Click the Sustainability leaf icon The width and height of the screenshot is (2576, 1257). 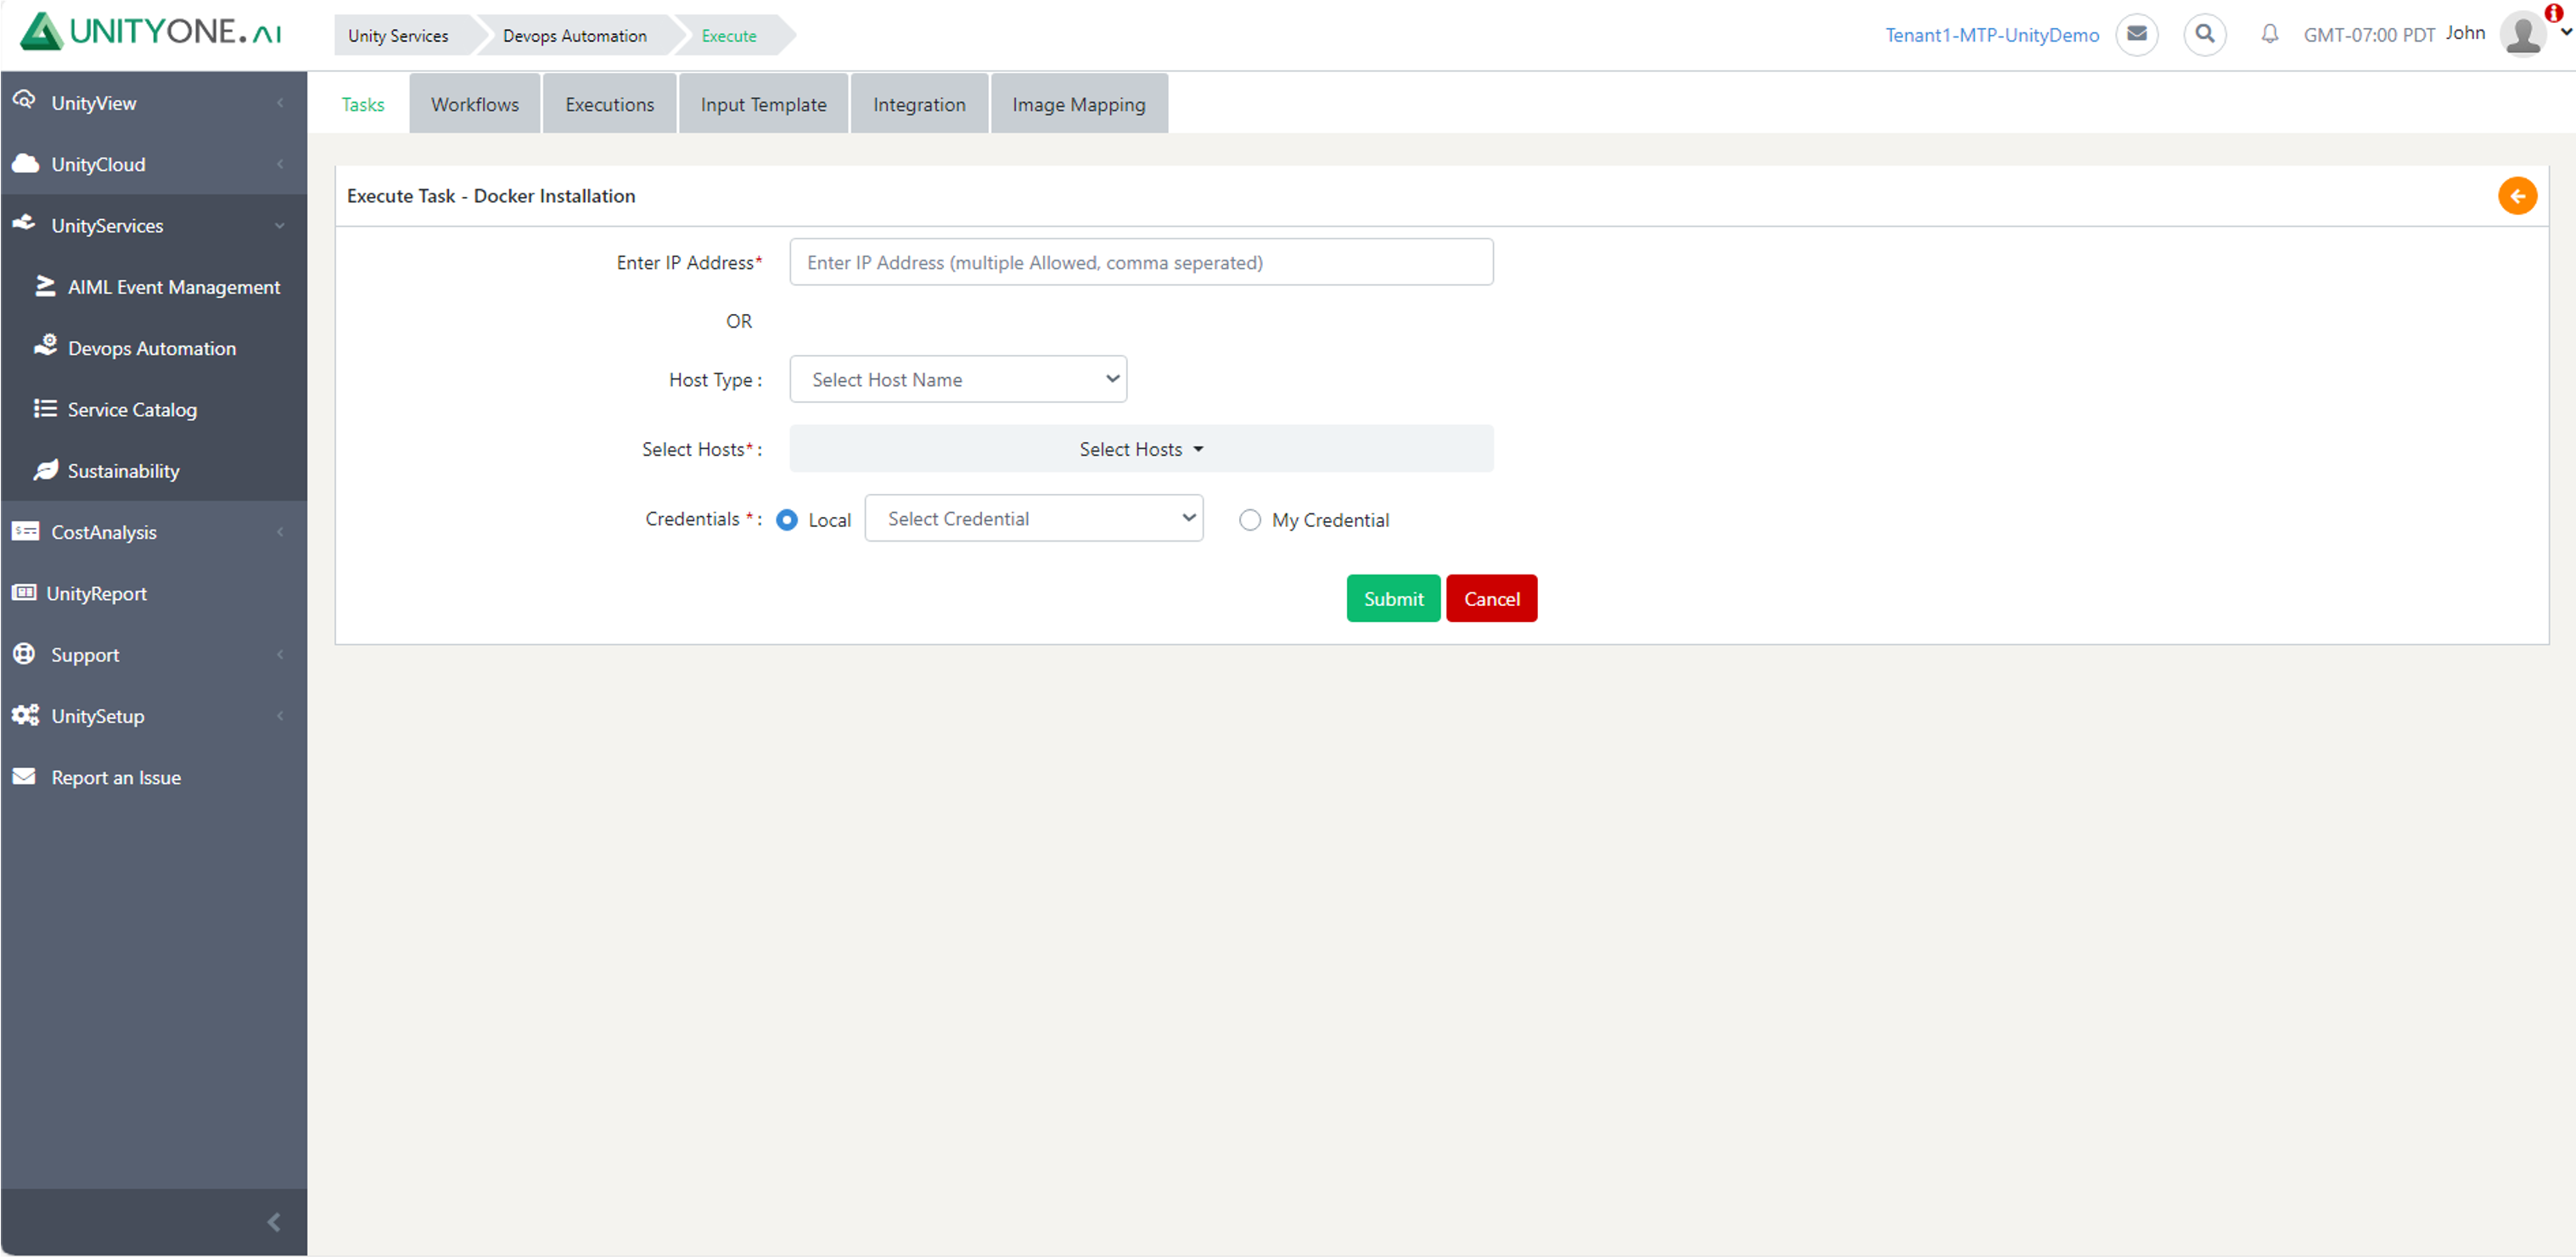coord(45,469)
